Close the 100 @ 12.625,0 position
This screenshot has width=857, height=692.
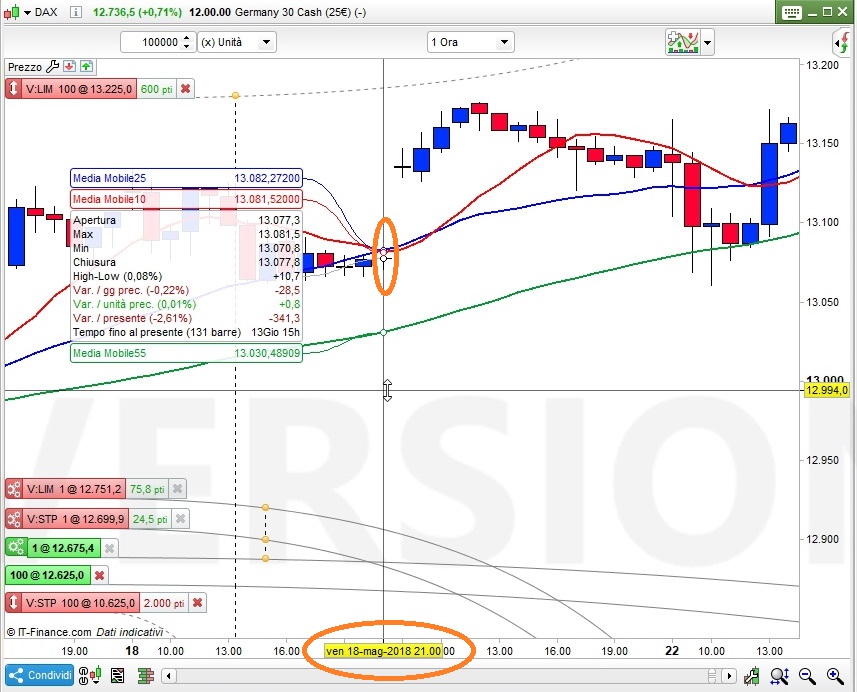tap(99, 576)
